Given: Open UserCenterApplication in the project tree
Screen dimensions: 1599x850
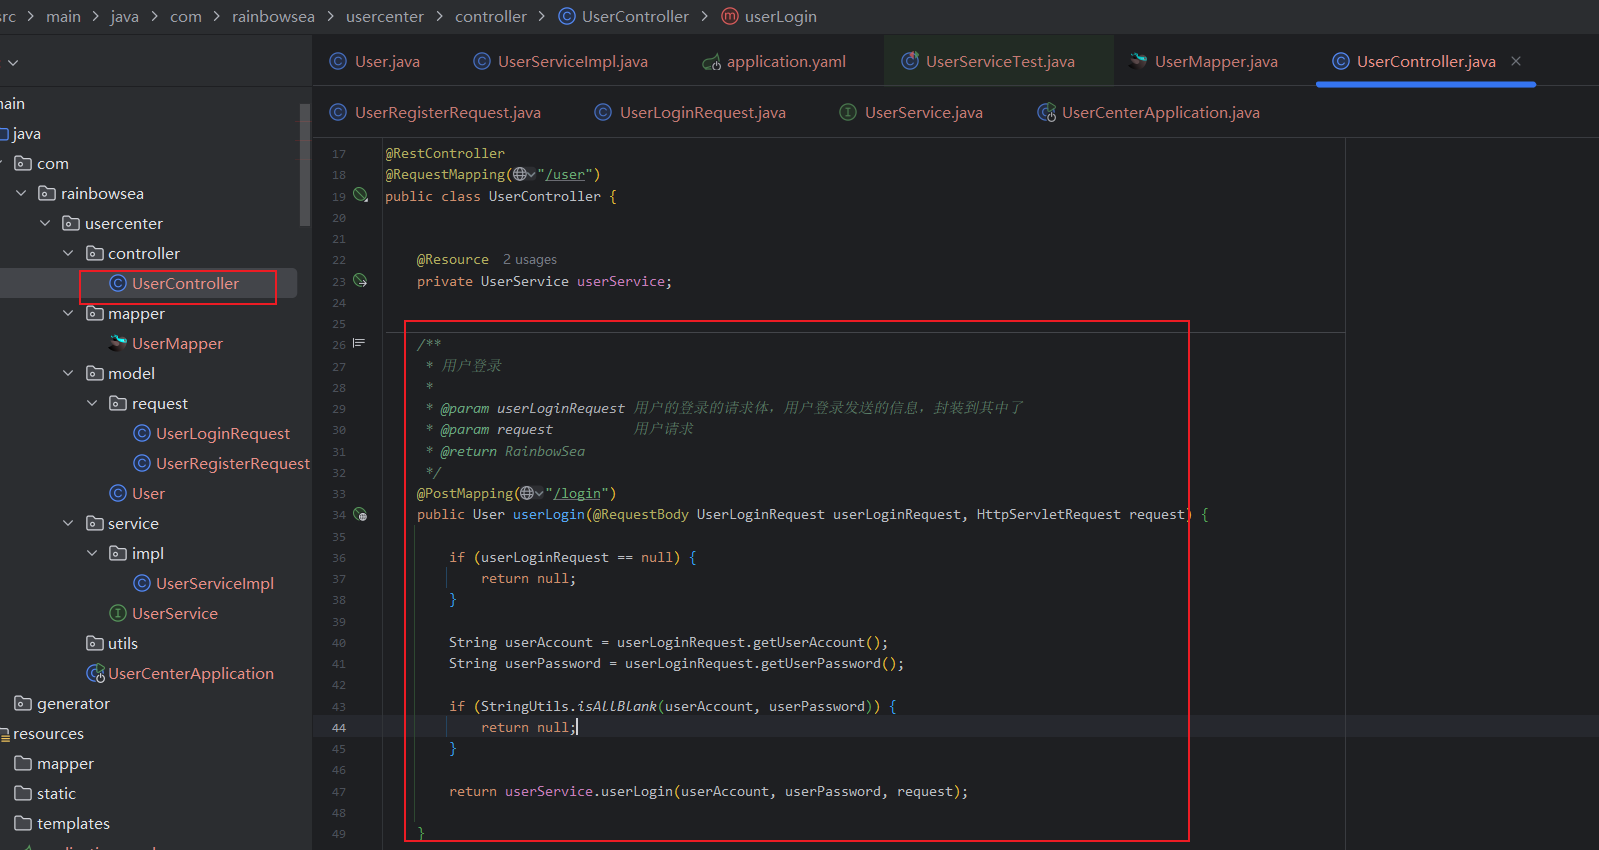Looking at the screenshot, I should pyautogui.click(x=190, y=674).
